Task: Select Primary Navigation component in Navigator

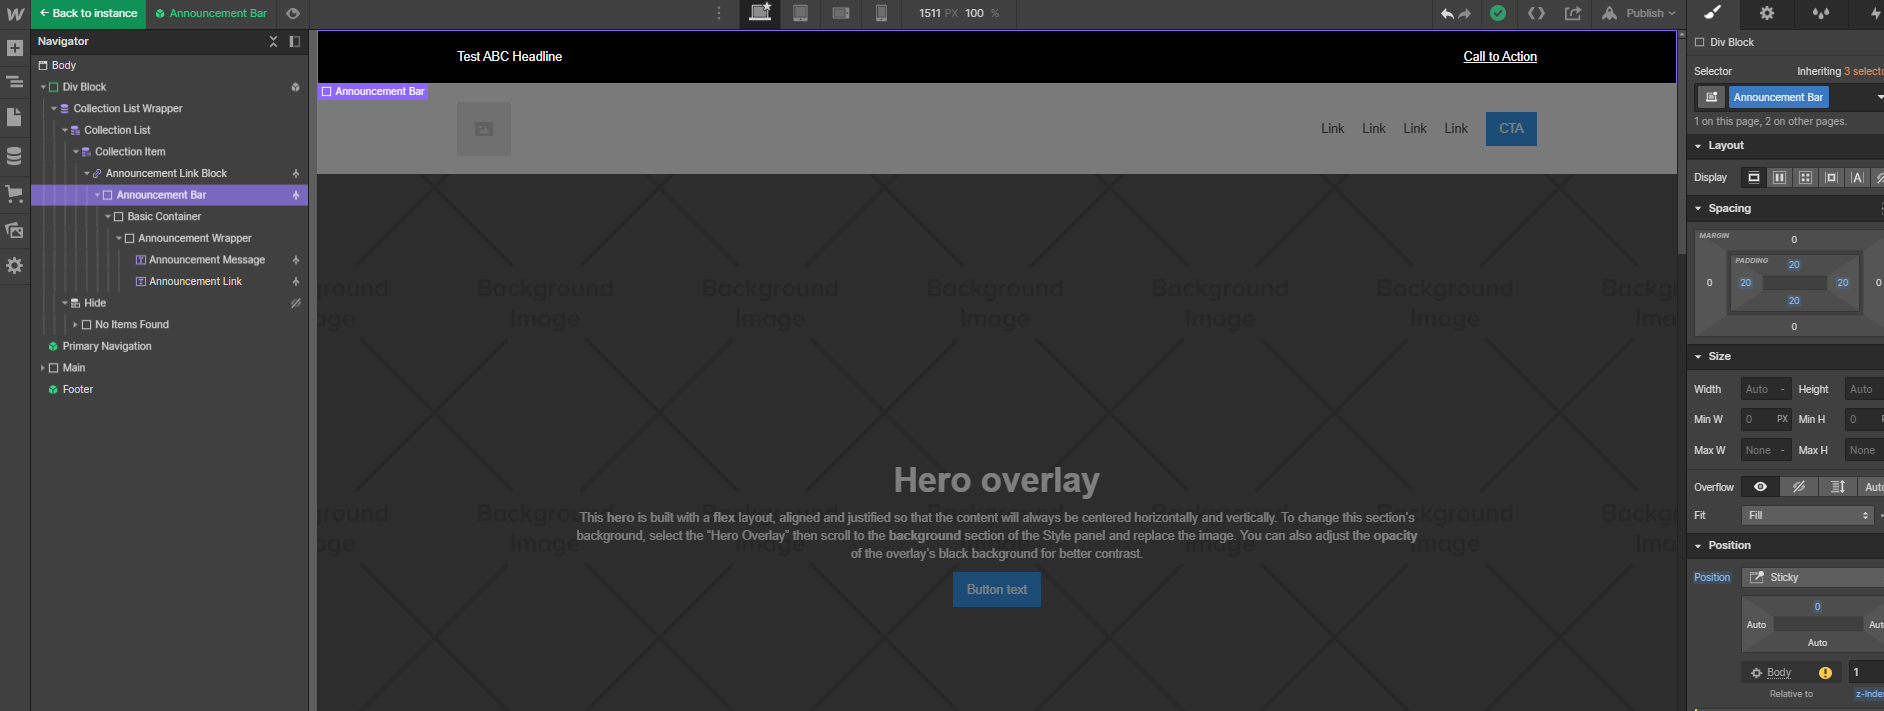Action: (107, 346)
